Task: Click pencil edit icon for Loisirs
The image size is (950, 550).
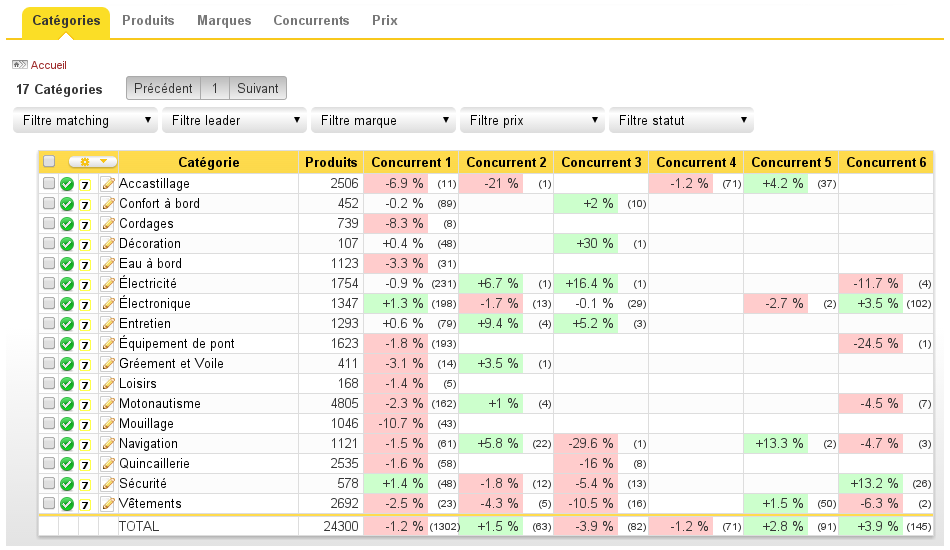Action: point(108,383)
